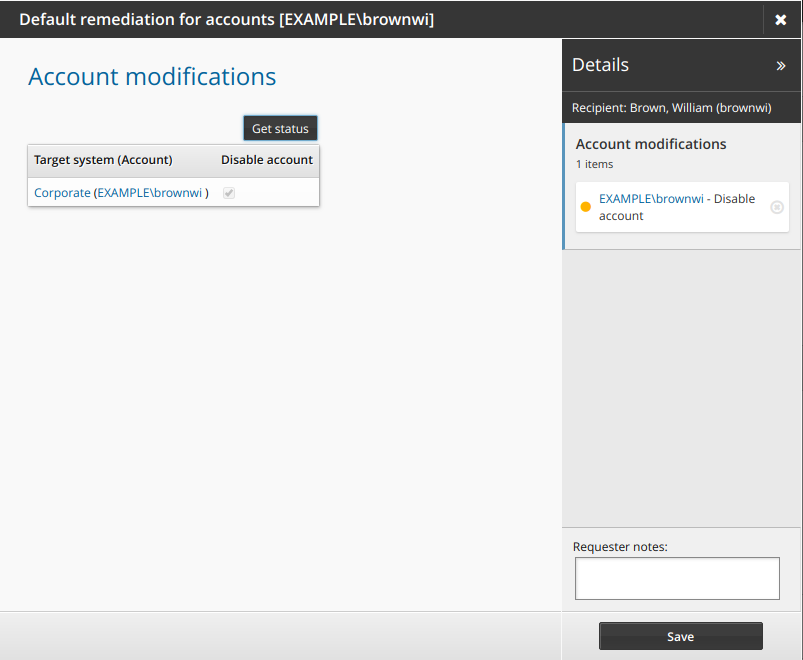The height and width of the screenshot is (660, 803).
Task: Click the Details panel header
Action: click(600, 64)
